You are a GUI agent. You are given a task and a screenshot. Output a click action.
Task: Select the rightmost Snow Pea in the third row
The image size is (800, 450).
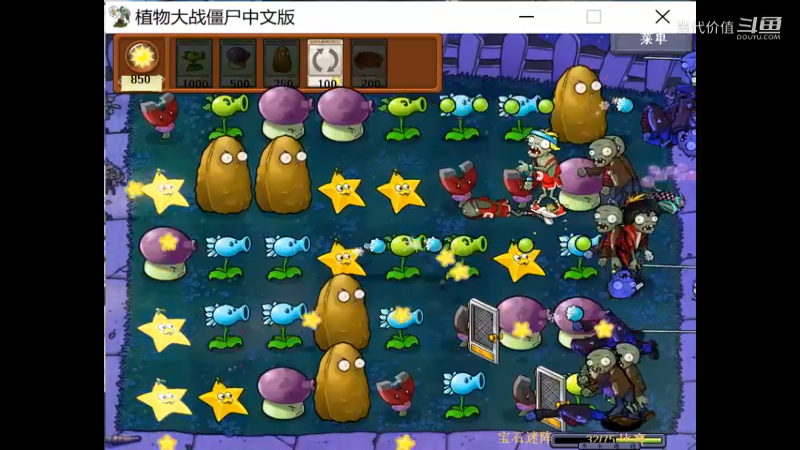[x=579, y=257]
